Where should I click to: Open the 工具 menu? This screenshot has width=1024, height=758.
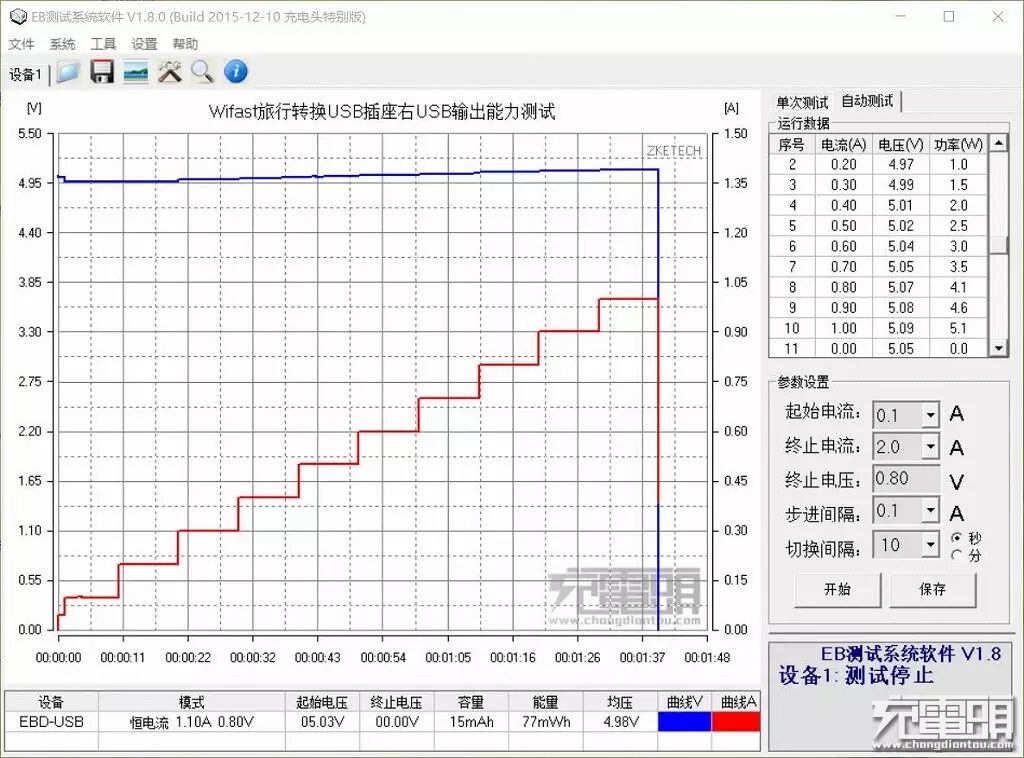point(103,44)
